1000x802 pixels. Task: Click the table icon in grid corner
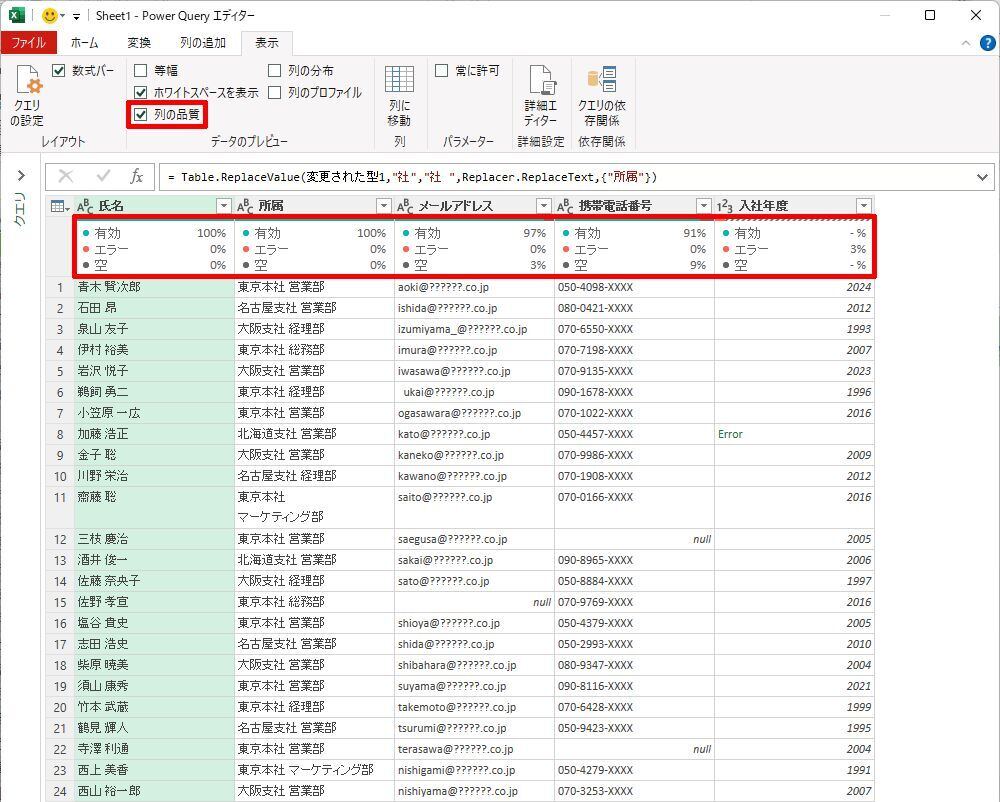59,206
